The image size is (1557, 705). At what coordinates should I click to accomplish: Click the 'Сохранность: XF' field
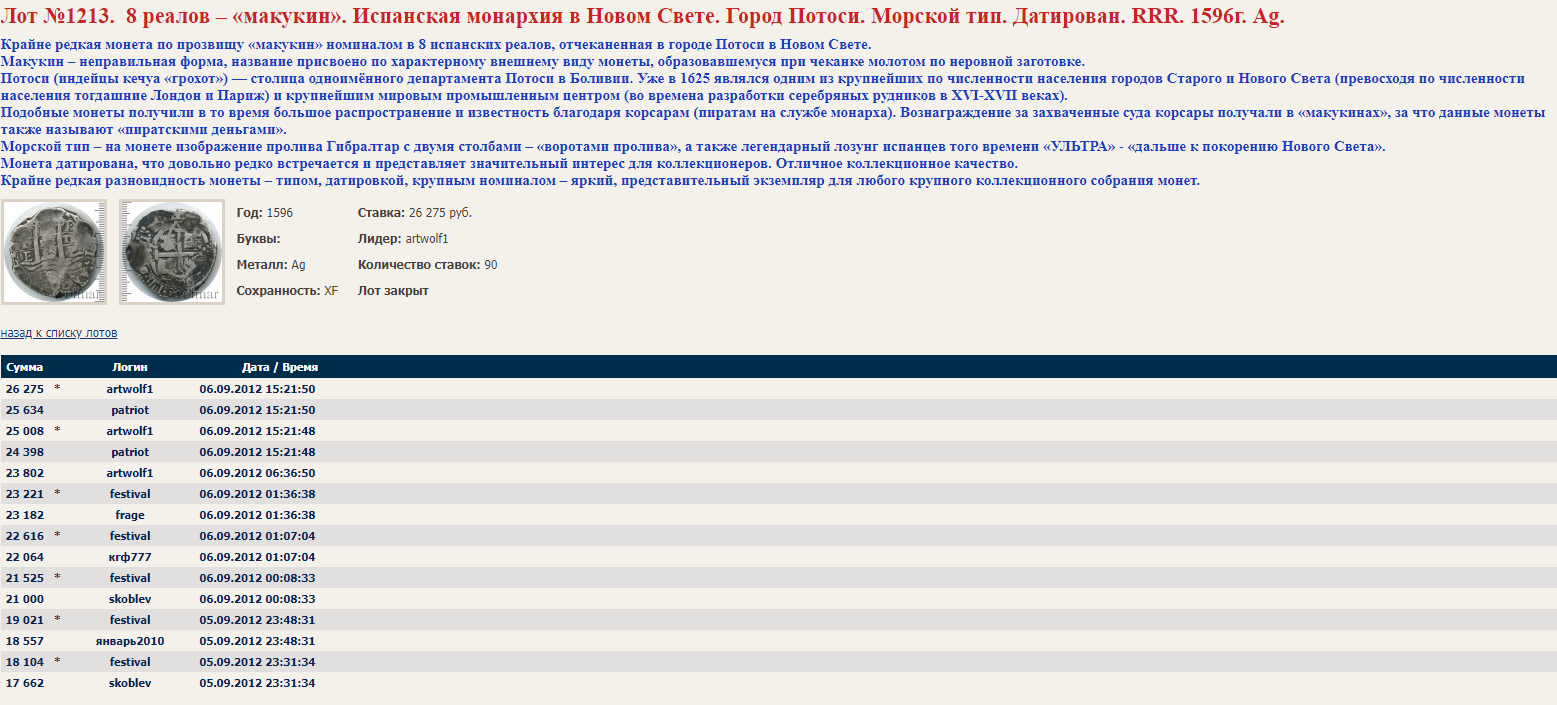pyautogui.click(x=287, y=291)
